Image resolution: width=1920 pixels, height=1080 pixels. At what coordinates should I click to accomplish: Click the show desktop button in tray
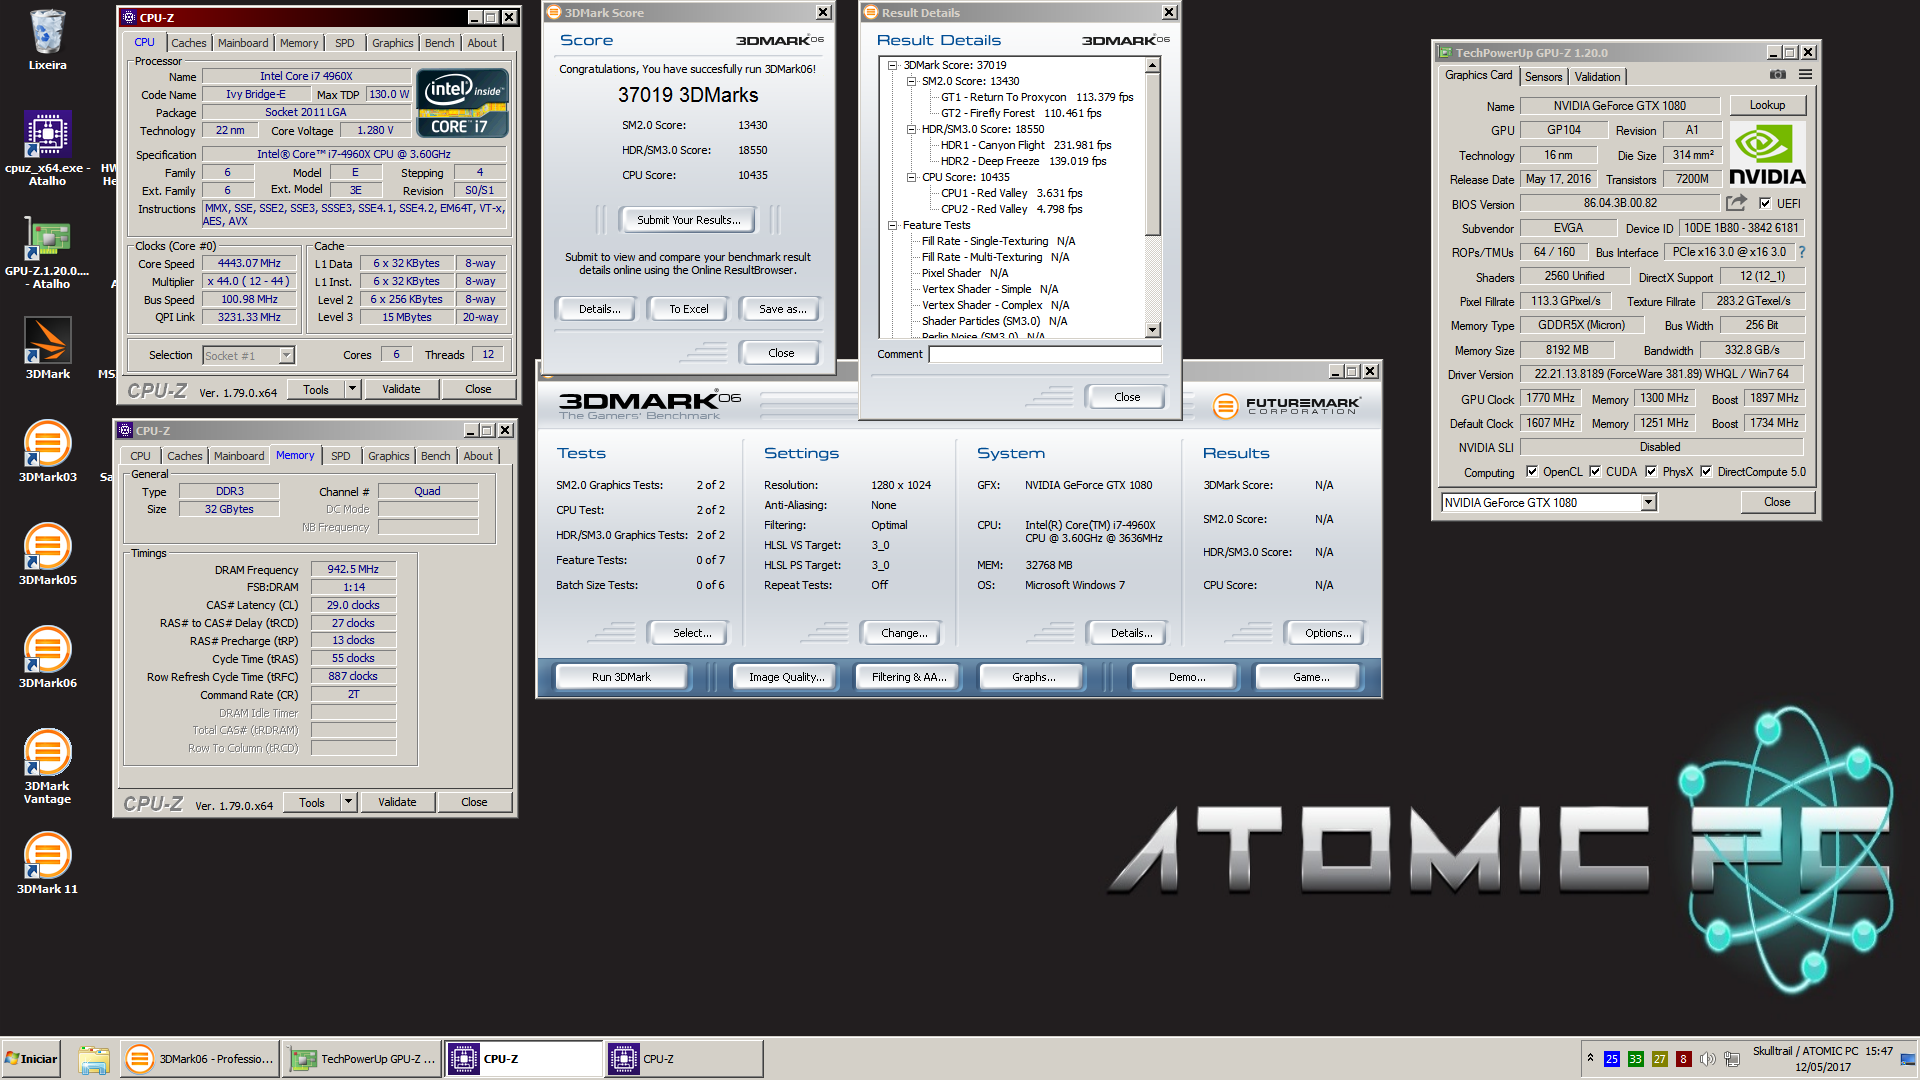click(1909, 1059)
